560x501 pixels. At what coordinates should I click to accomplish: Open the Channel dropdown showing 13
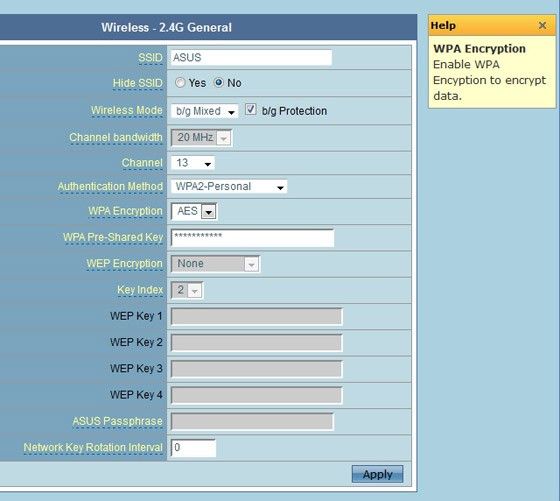coord(193,163)
